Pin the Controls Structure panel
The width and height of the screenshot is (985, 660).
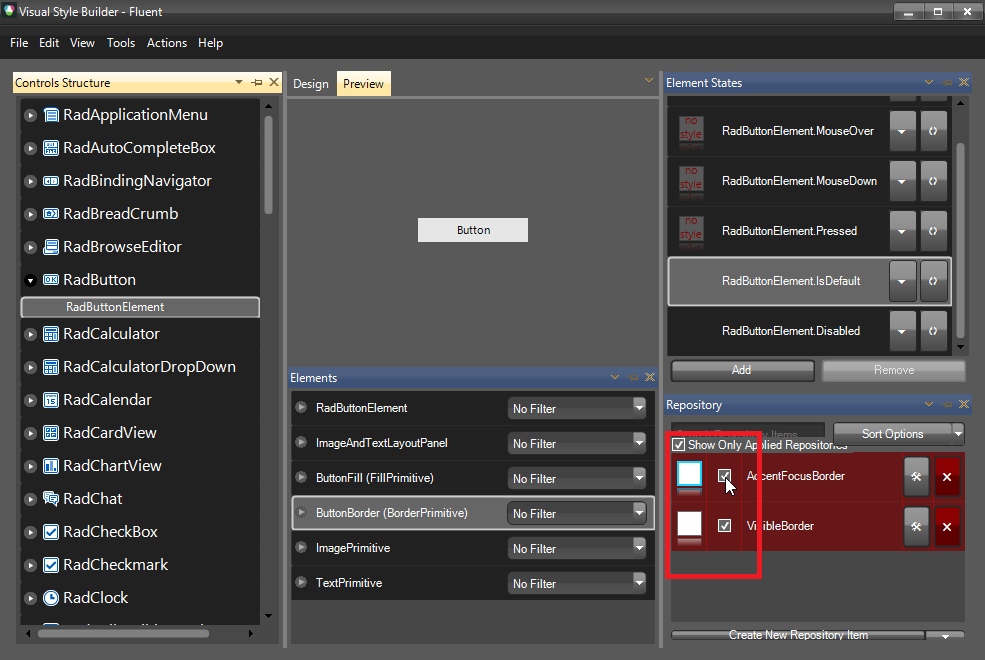255,82
